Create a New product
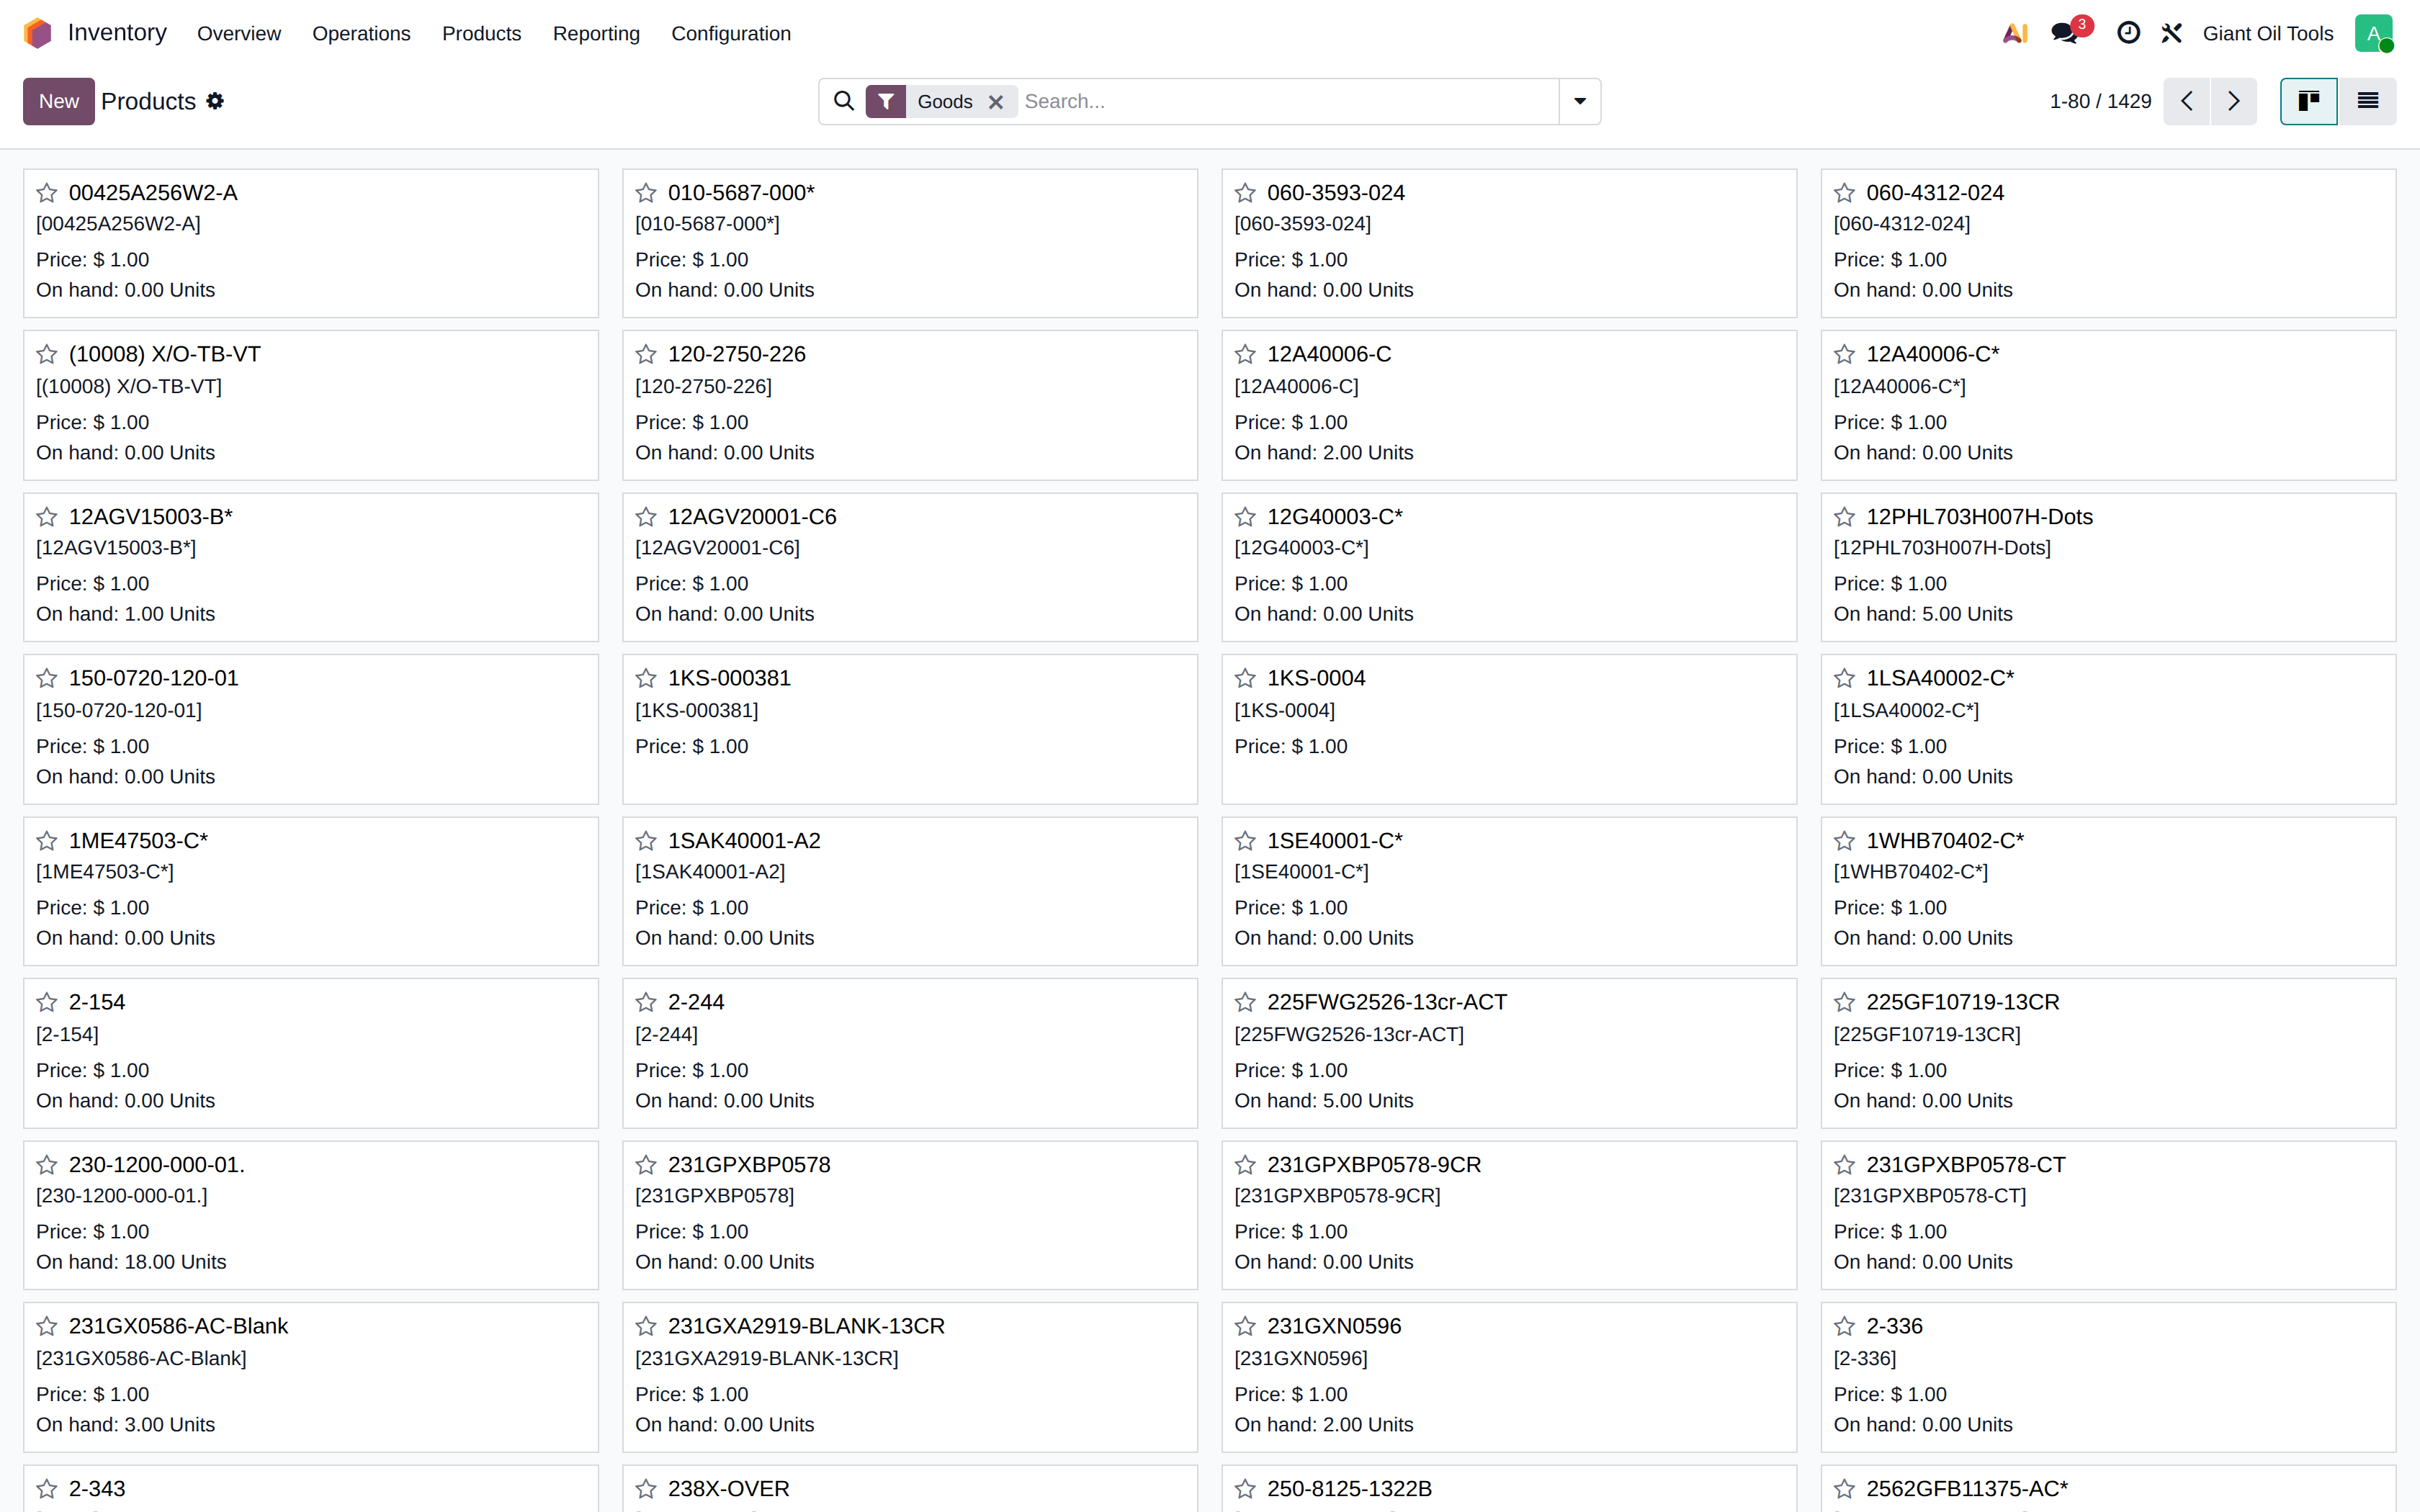 59,101
